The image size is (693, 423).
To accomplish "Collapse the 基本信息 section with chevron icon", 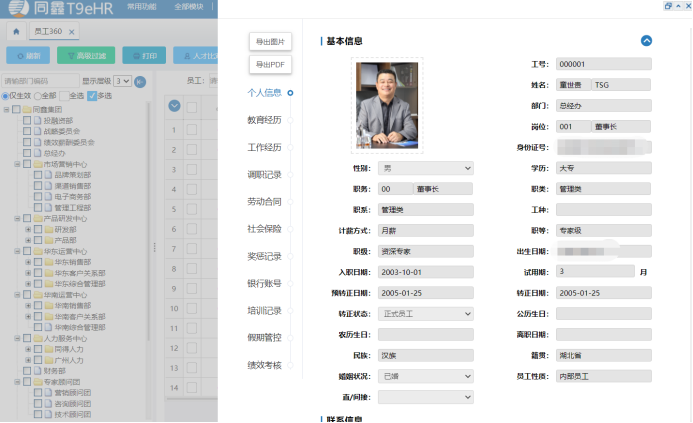I will 646,41.
